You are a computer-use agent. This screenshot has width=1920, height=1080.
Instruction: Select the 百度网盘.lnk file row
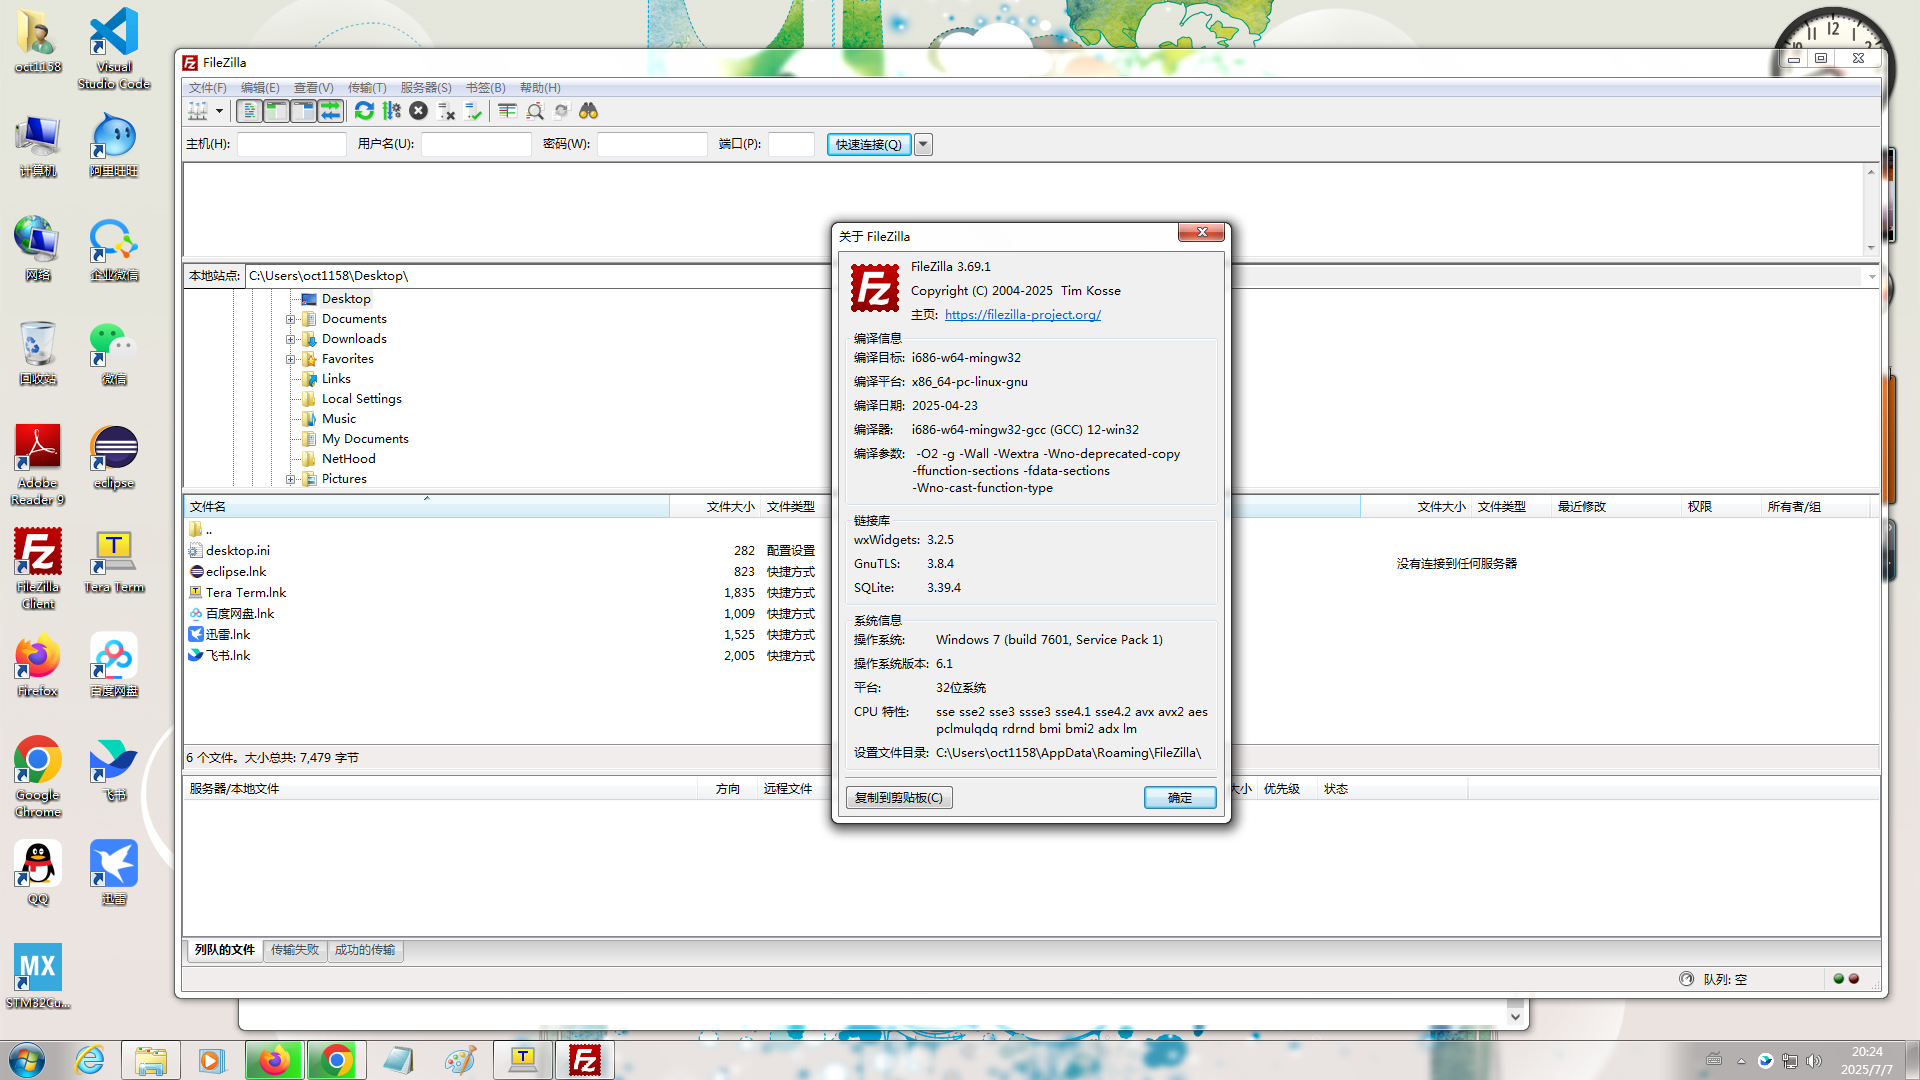point(503,614)
